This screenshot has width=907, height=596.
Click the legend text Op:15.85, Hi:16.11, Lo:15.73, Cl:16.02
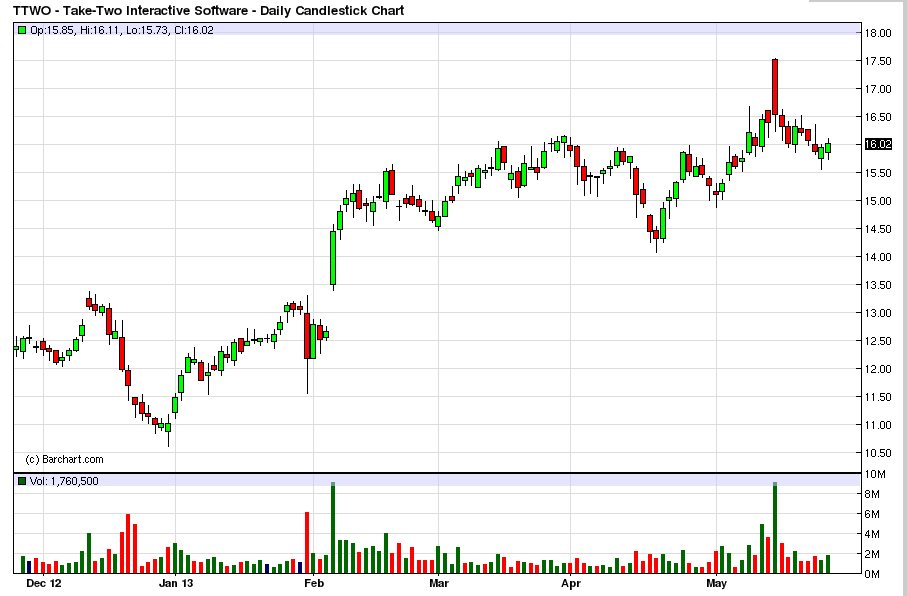(x=121, y=30)
